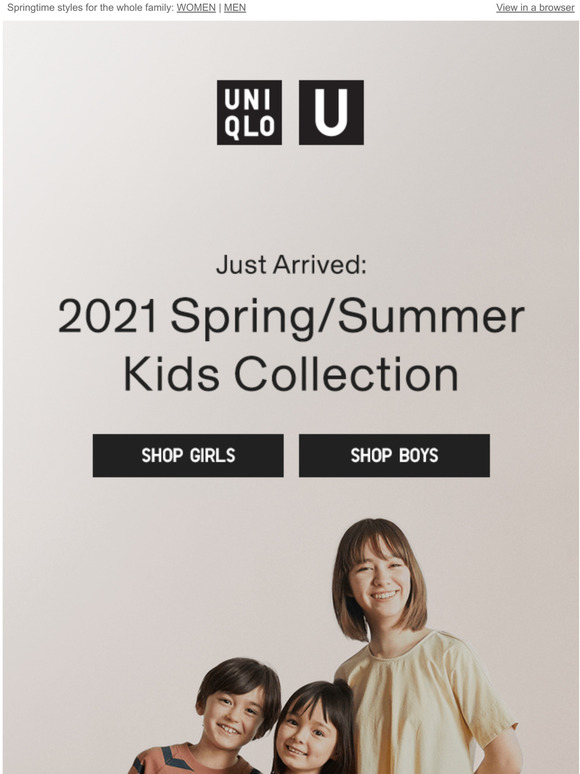This screenshot has height=774, width=580.
Task: Click the tall girl's smiling face
Action: [x=379, y=582]
